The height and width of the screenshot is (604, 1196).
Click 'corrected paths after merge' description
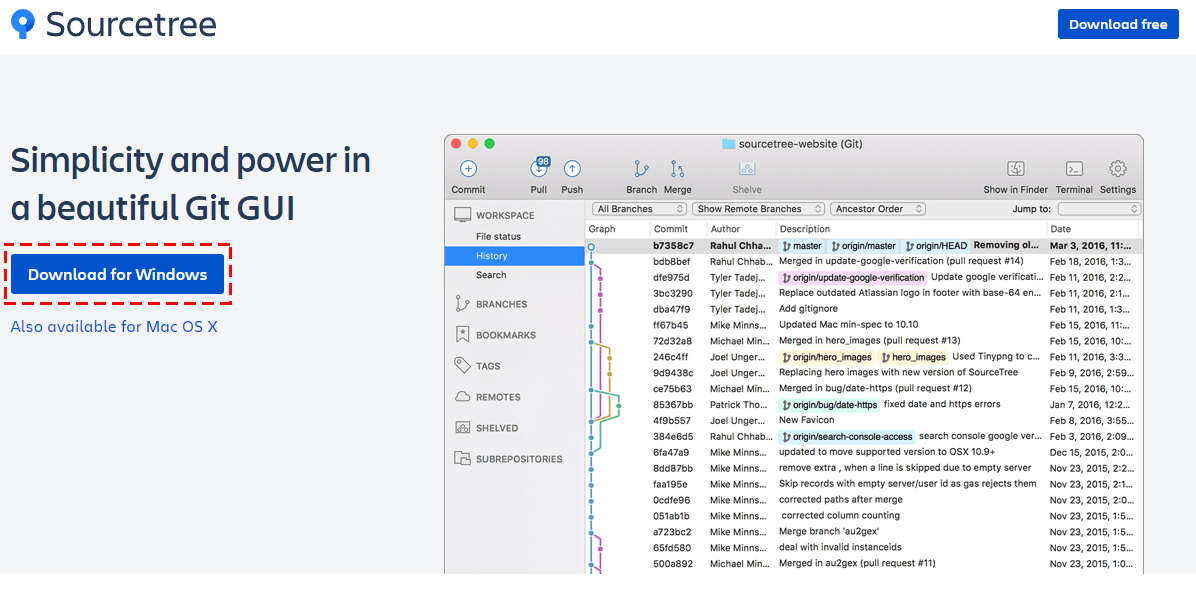coord(841,500)
